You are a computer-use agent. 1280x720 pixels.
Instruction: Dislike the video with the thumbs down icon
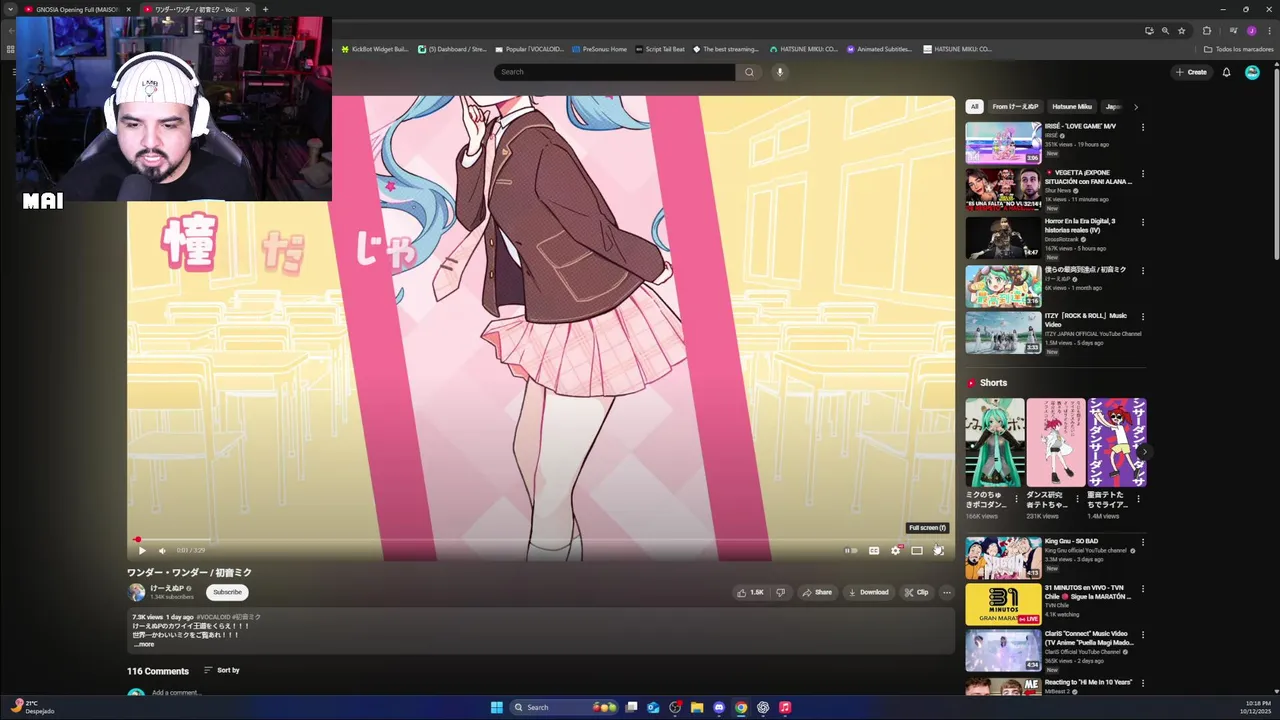point(781,592)
